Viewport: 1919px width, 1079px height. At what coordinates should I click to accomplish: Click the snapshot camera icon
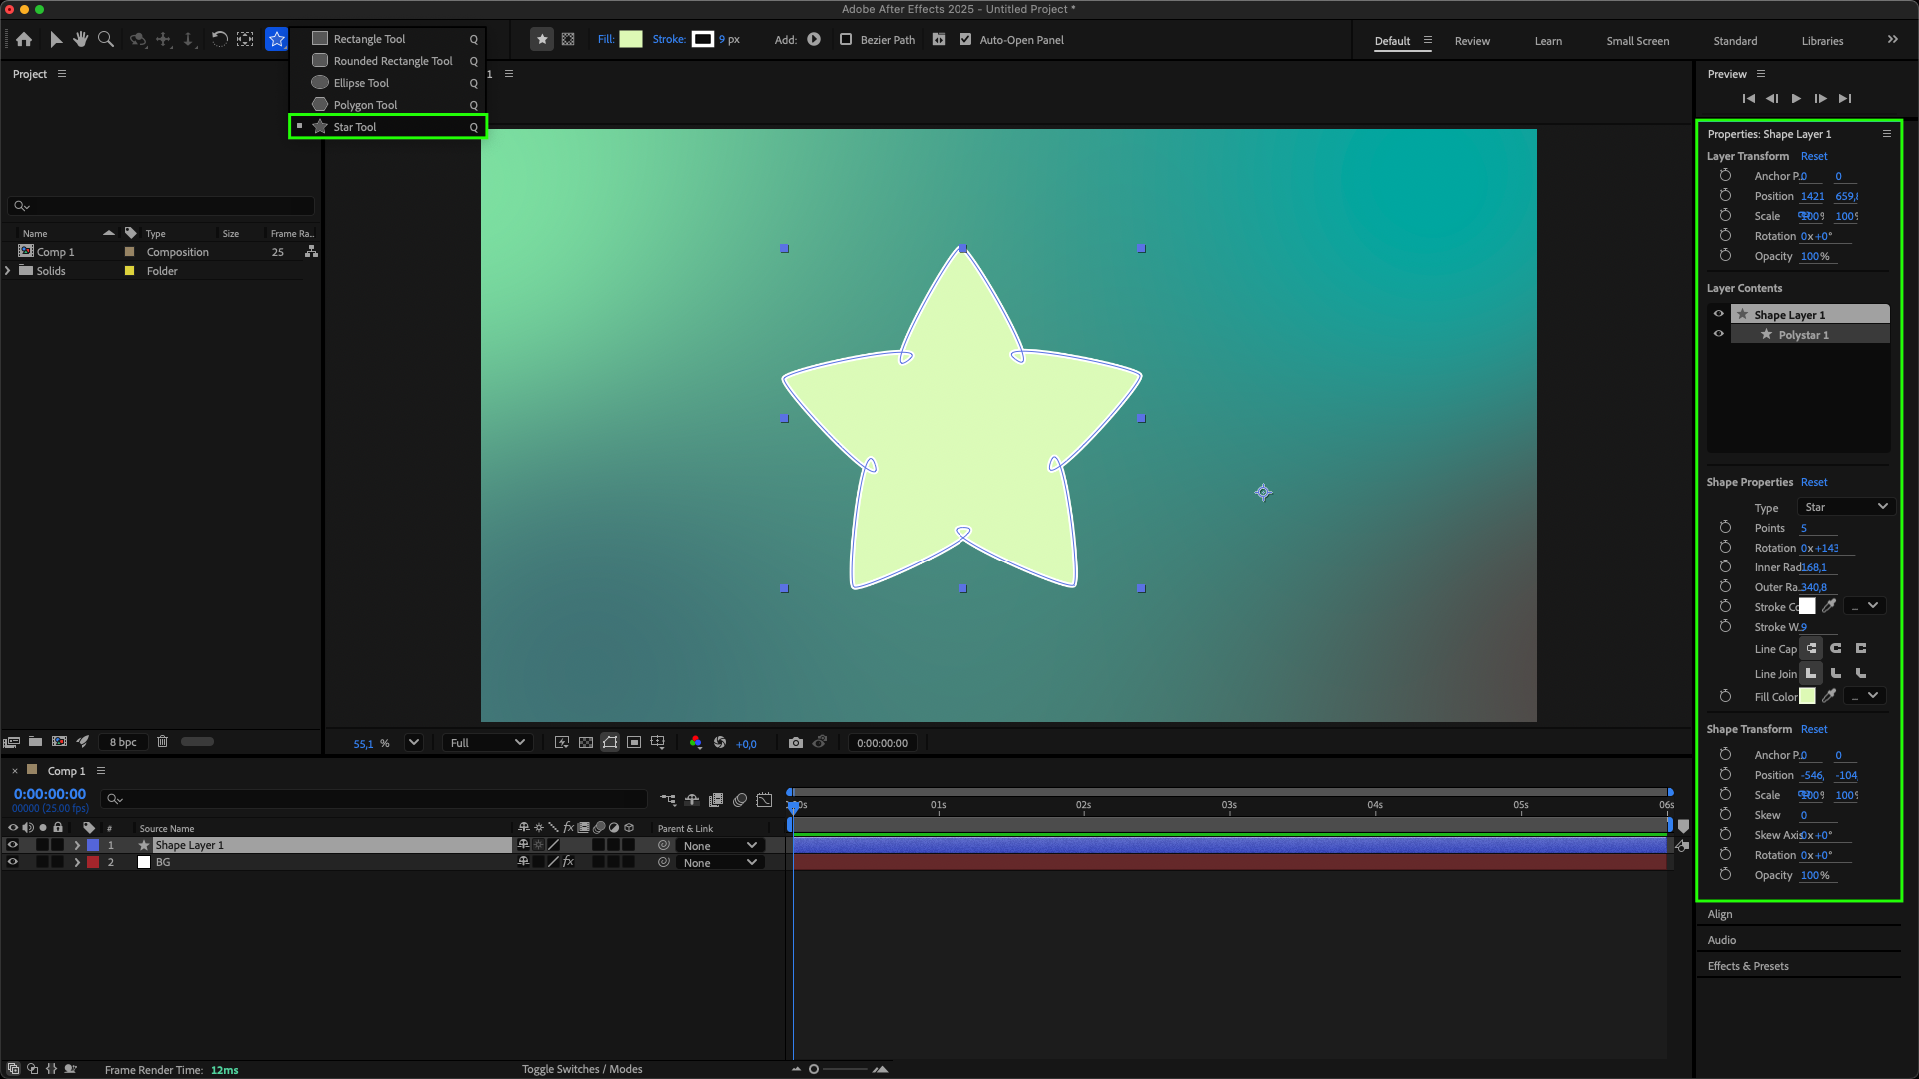click(x=795, y=743)
